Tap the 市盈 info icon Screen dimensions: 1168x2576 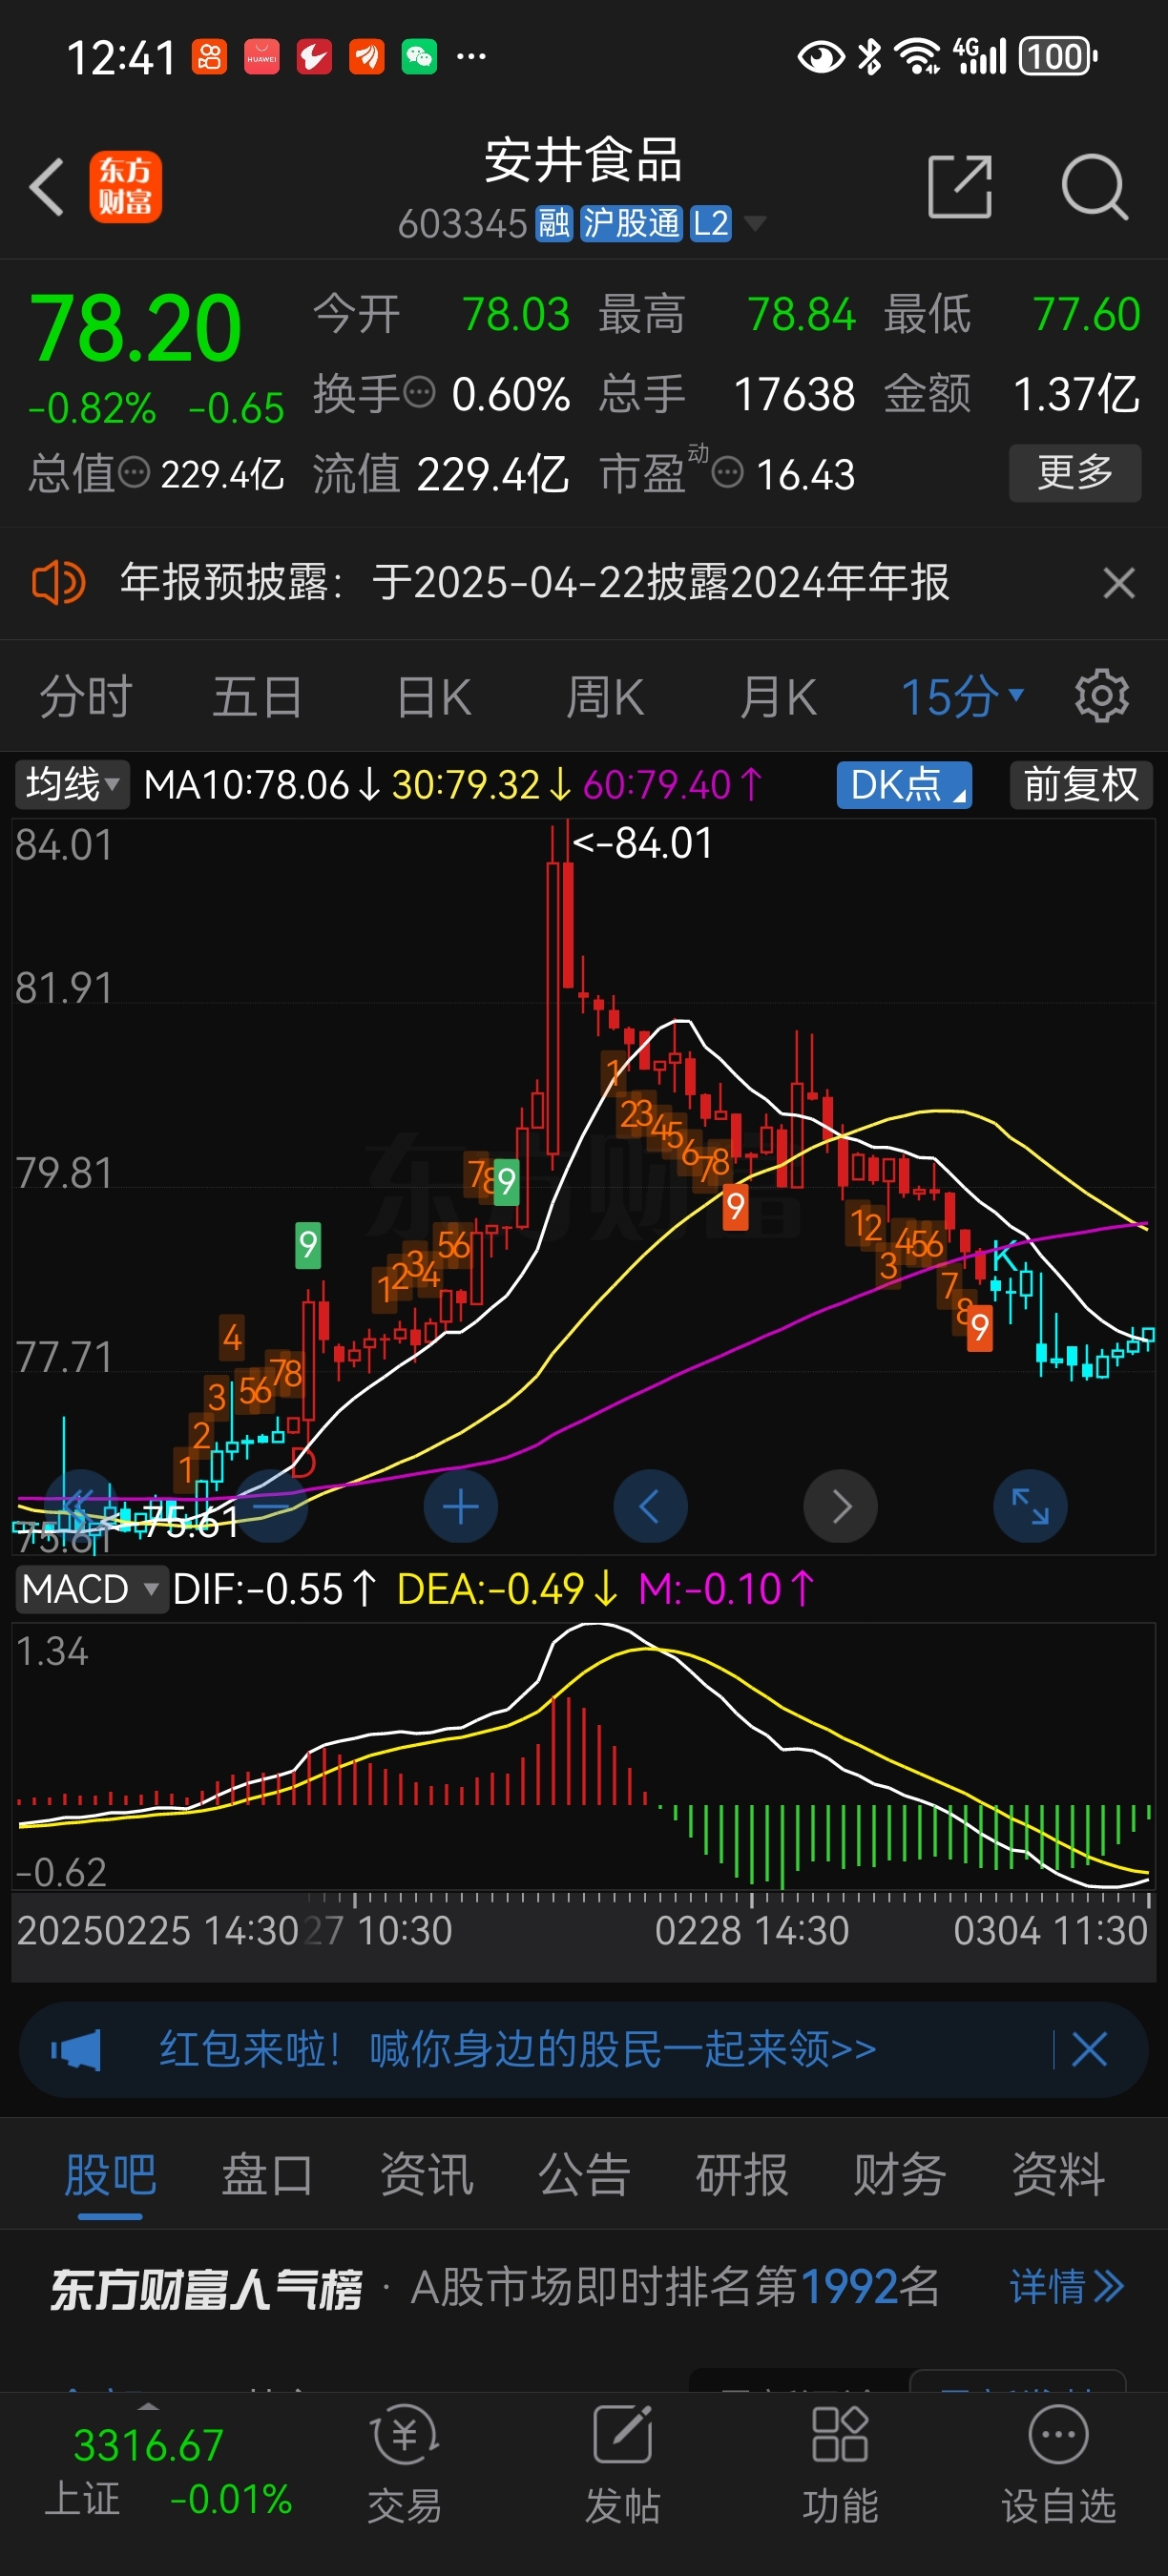point(727,471)
